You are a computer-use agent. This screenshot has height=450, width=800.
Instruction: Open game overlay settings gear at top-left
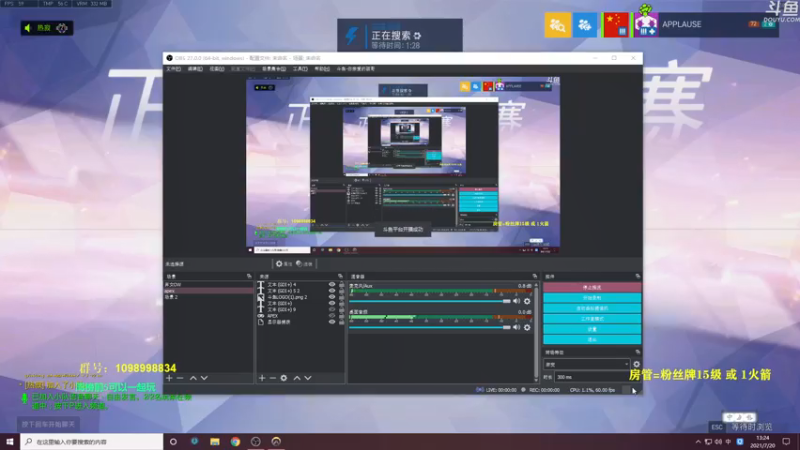62,28
